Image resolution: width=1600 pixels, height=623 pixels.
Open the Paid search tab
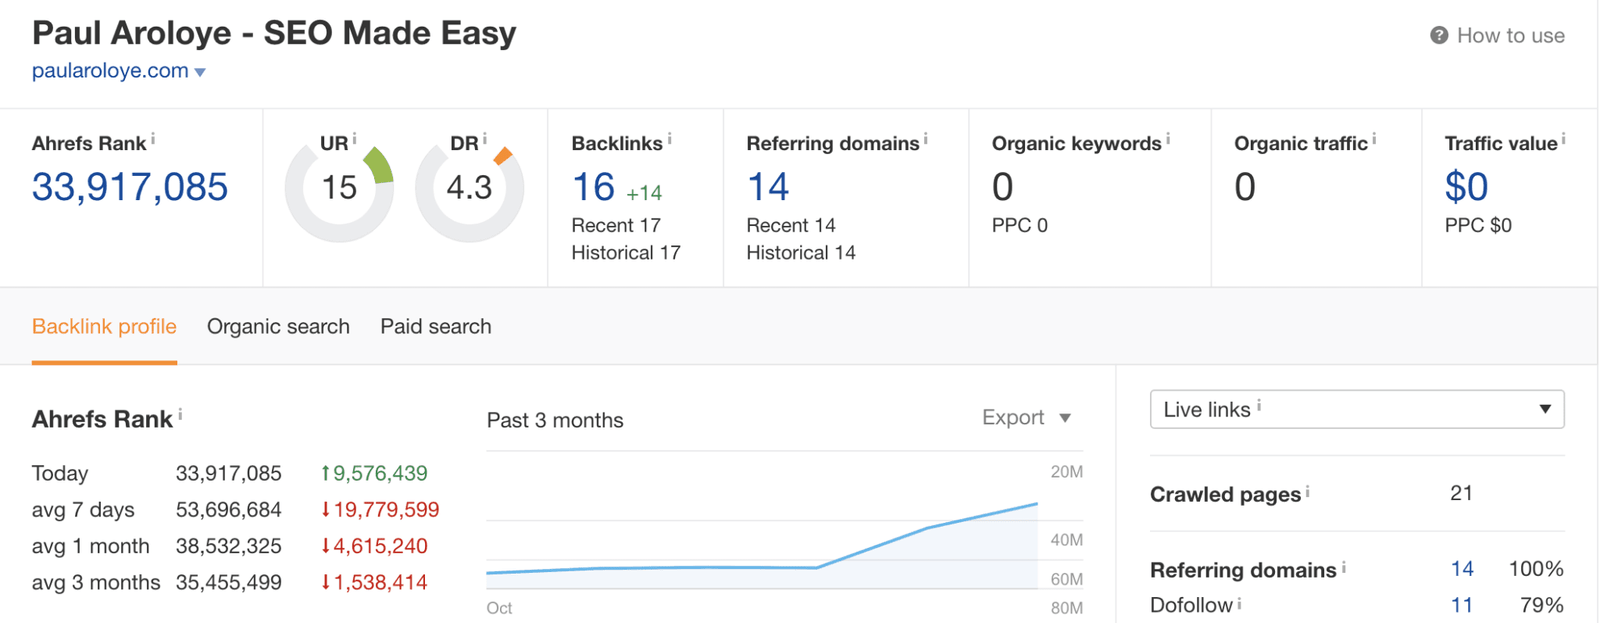(x=436, y=327)
